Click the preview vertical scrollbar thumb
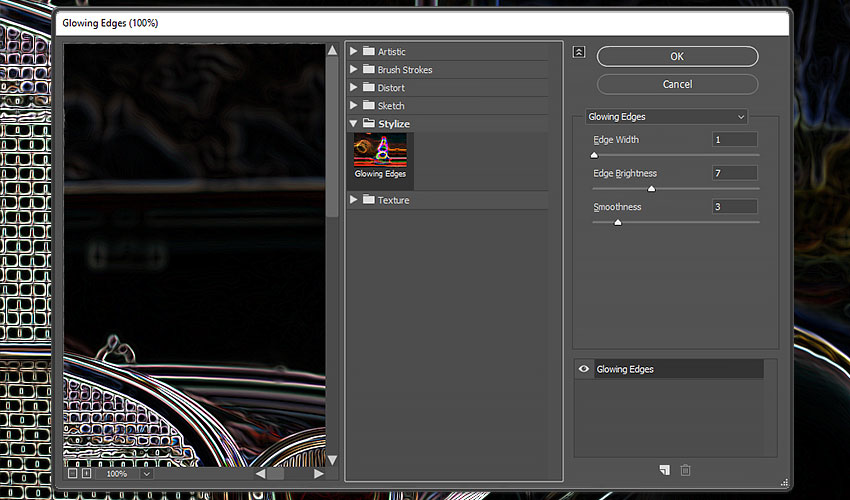 (x=332, y=136)
